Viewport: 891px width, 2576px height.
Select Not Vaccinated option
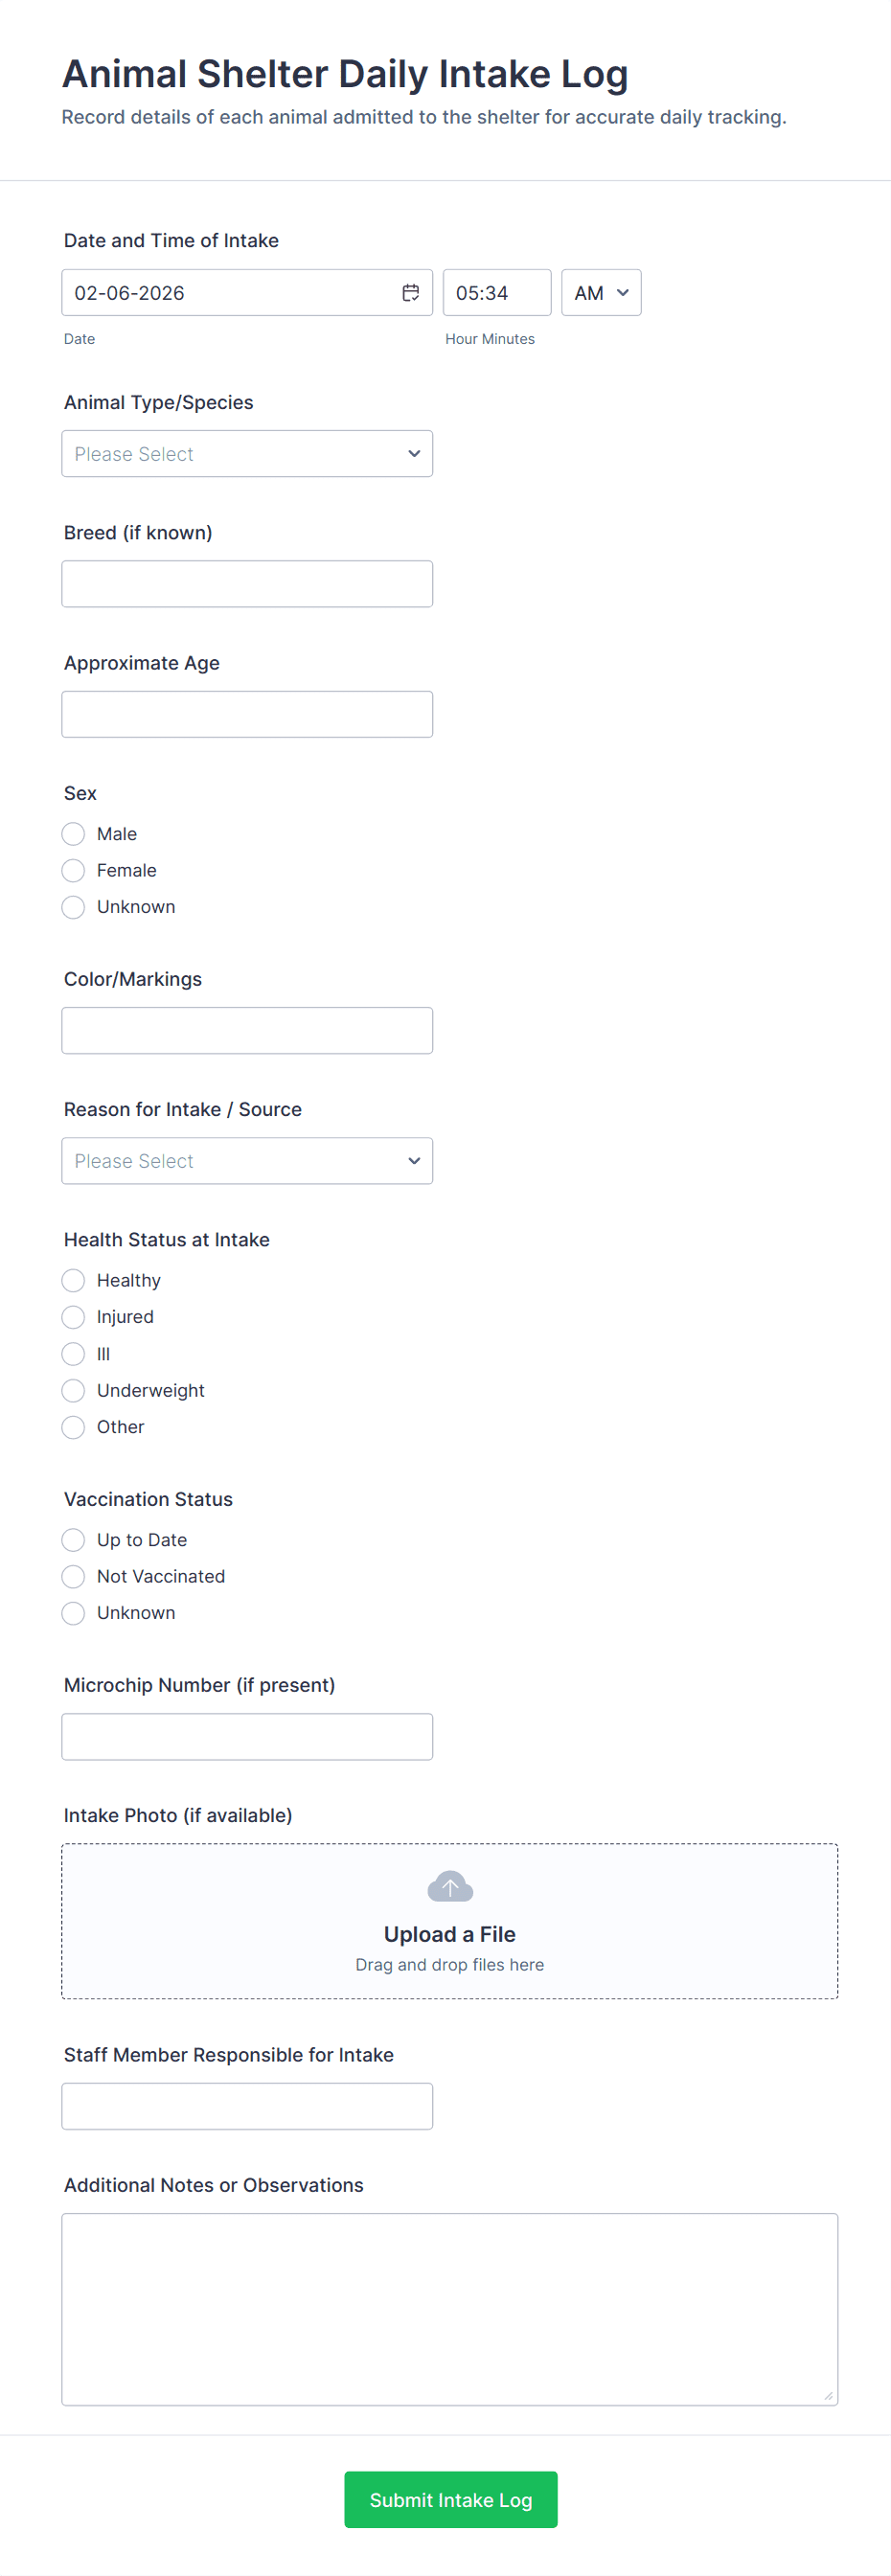point(73,1577)
